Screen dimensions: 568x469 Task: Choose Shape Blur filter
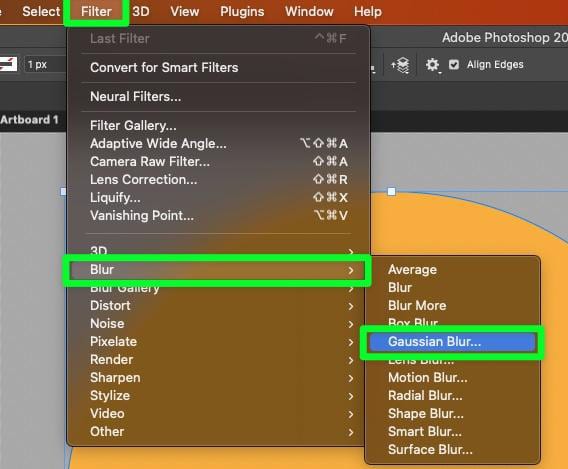pos(452,414)
